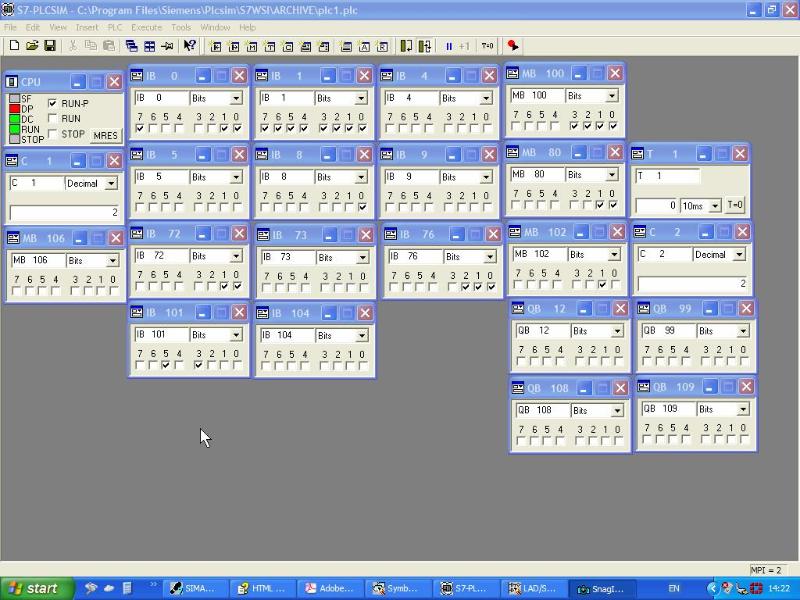Toggle always-on-top pin icon
Screen dimensions: 800x600
click(x=167, y=46)
